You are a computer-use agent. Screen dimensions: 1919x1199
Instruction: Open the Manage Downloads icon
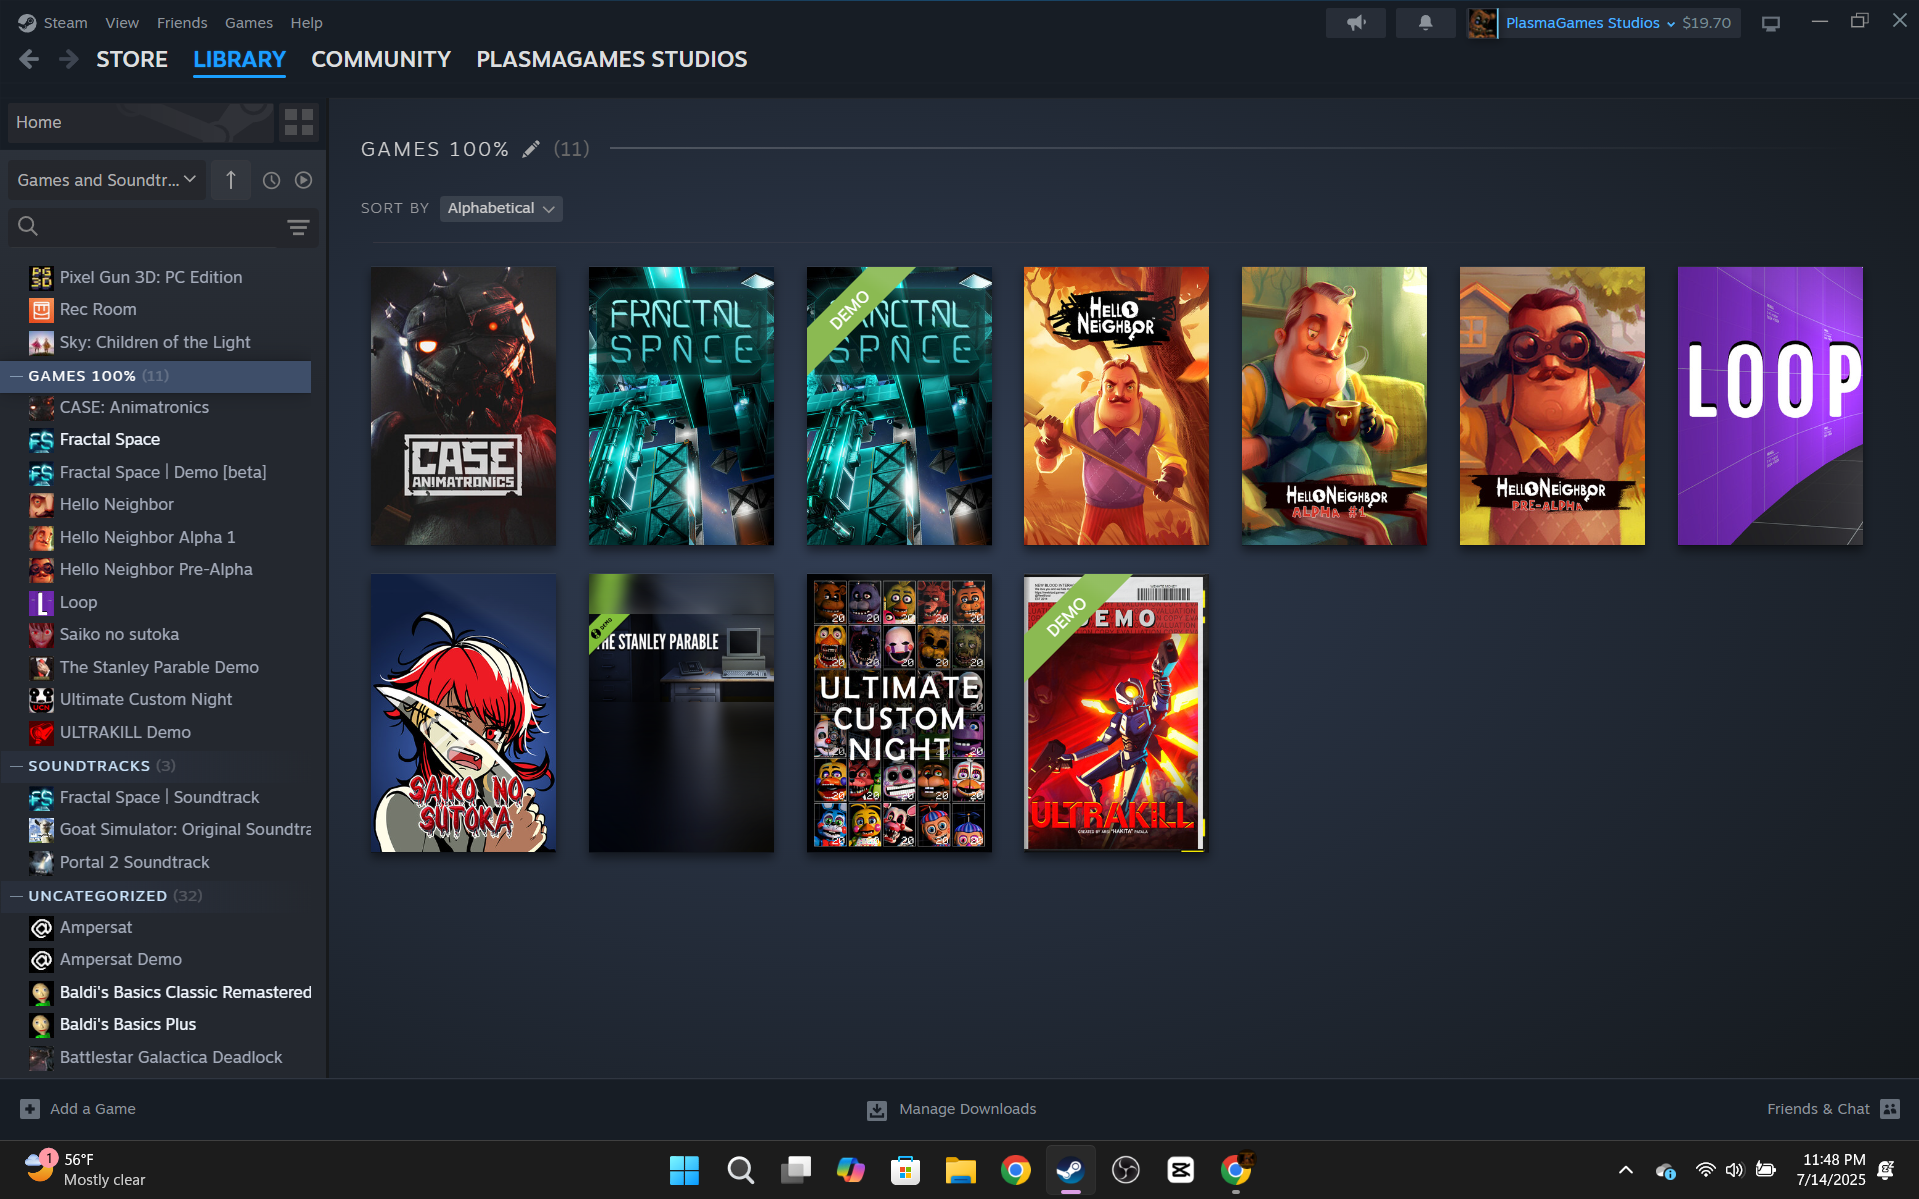877,1110
